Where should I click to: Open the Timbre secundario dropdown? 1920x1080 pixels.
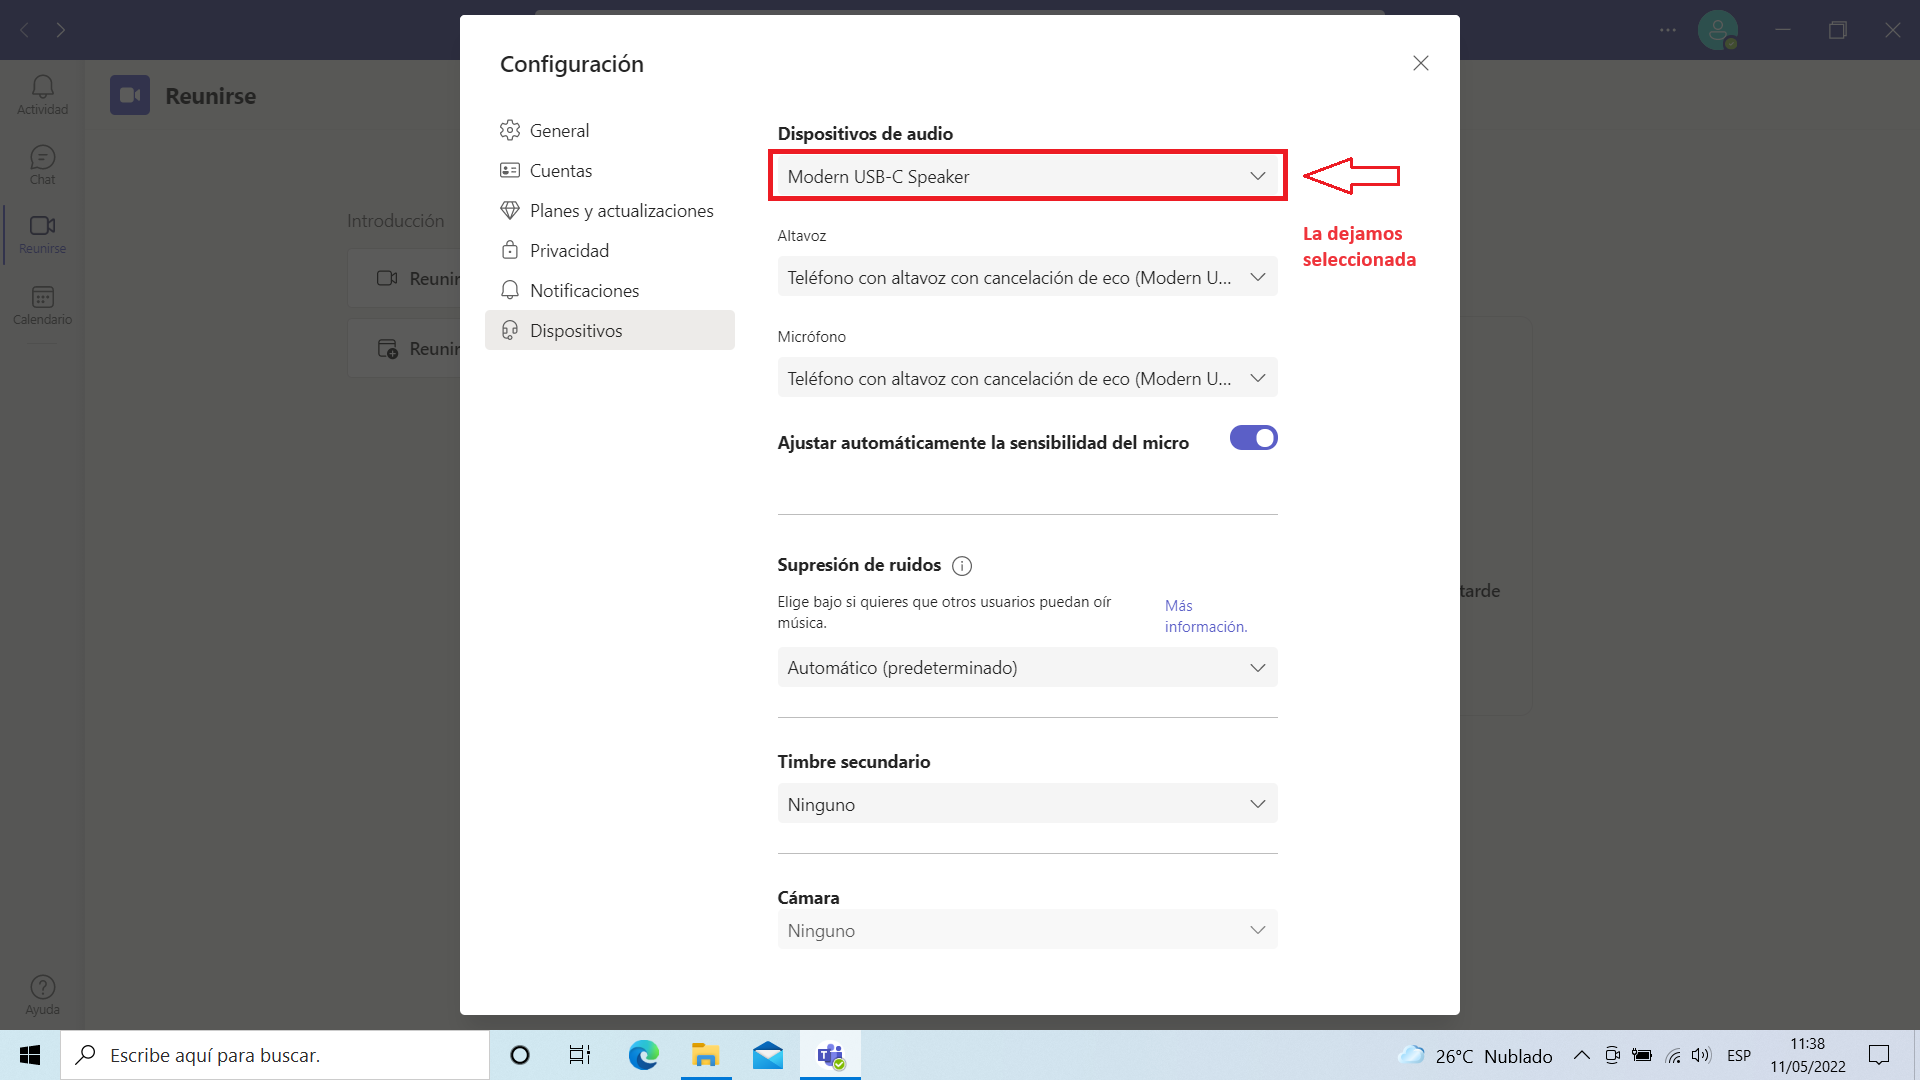1027,804
